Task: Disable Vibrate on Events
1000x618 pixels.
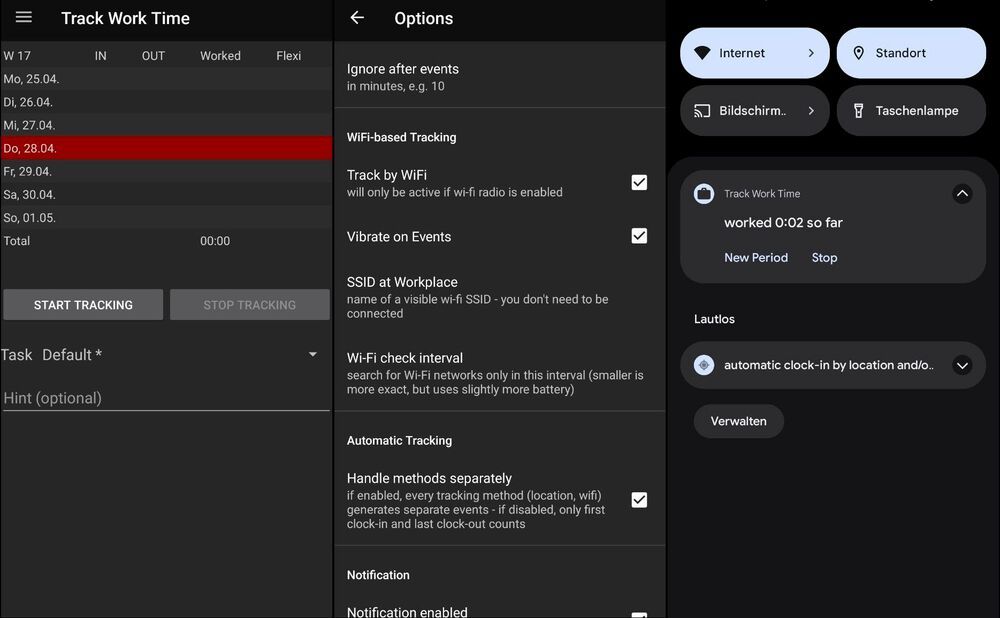Action: click(x=639, y=236)
